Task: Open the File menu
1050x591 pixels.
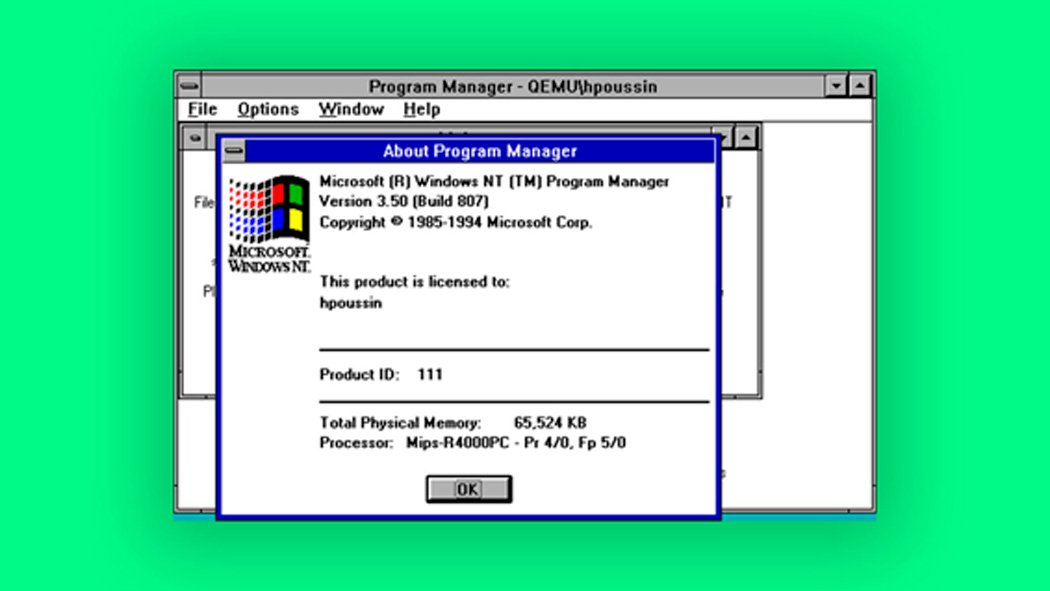Action: 201,109
